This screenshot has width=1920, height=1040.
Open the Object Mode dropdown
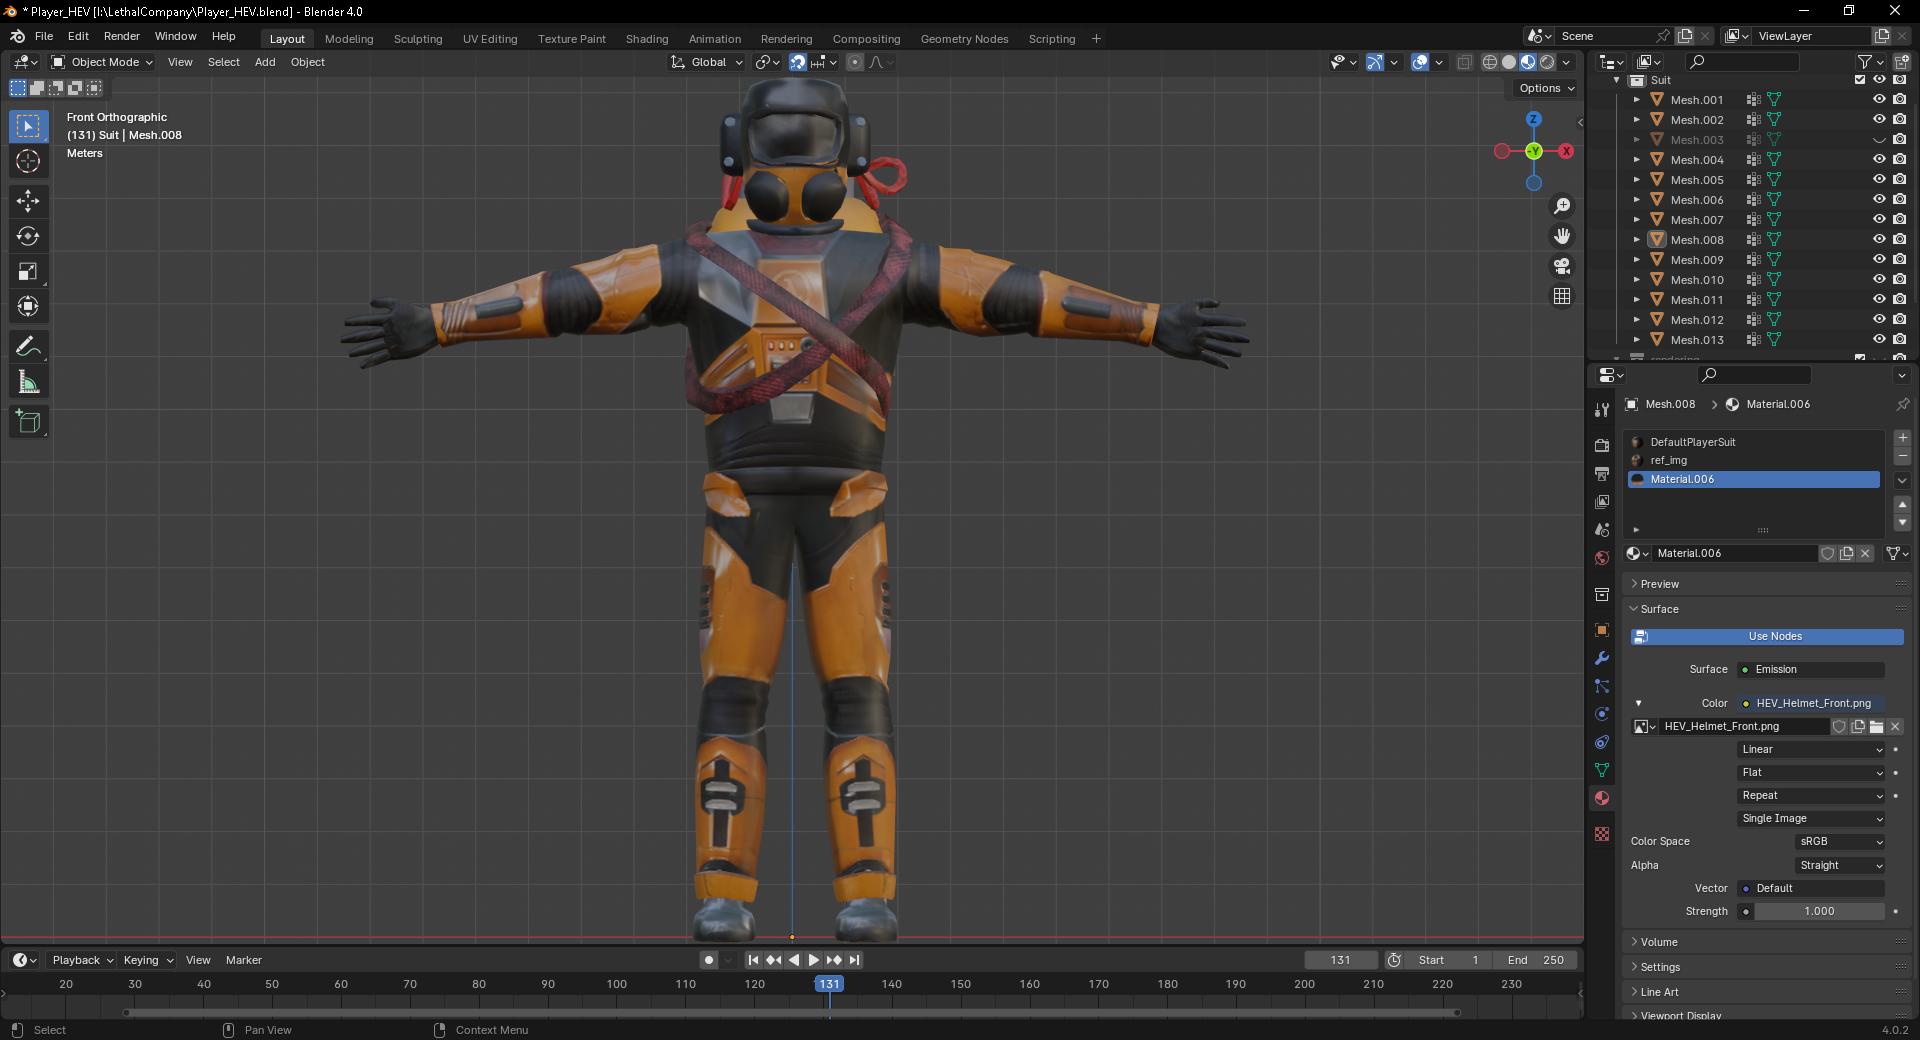(102, 62)
